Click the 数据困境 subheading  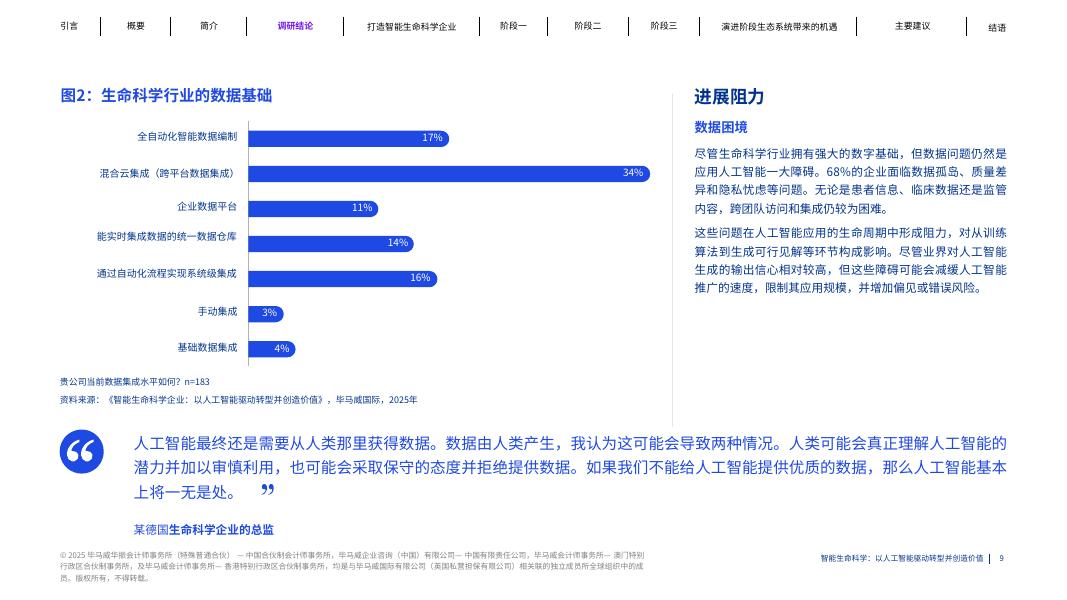[719, 128]
